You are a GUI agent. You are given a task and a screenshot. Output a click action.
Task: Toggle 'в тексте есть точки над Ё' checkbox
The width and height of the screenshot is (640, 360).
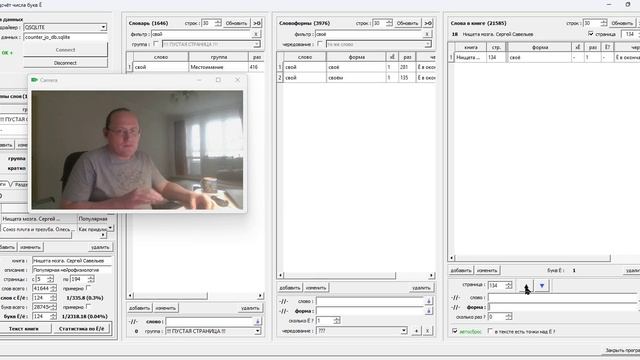click(490, 331)
